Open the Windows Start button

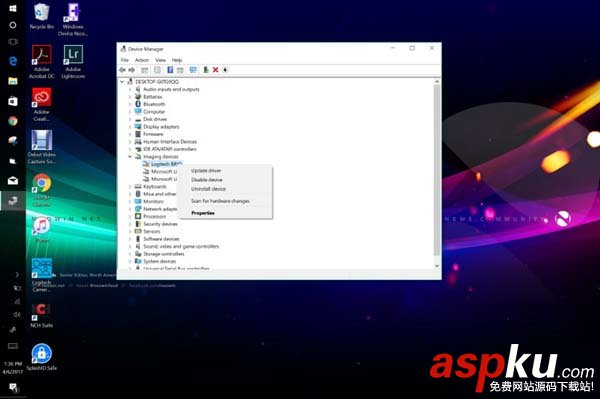coord(13,8)
